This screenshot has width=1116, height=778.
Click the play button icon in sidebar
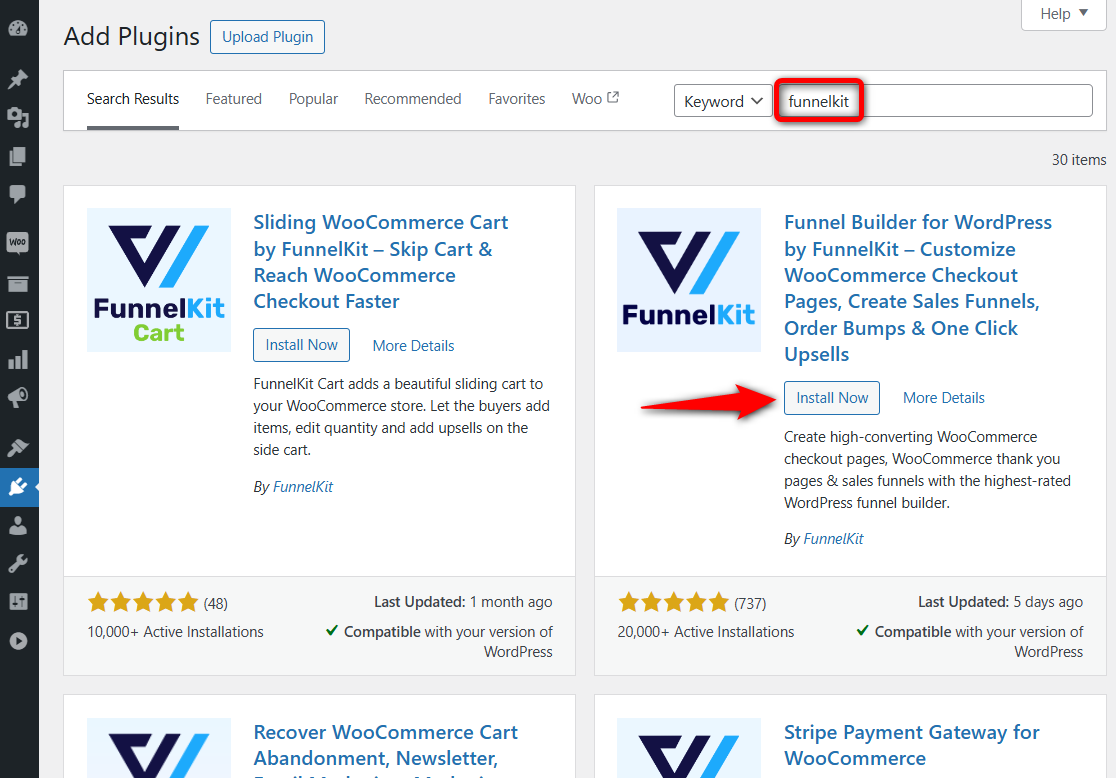click(18, 641)
